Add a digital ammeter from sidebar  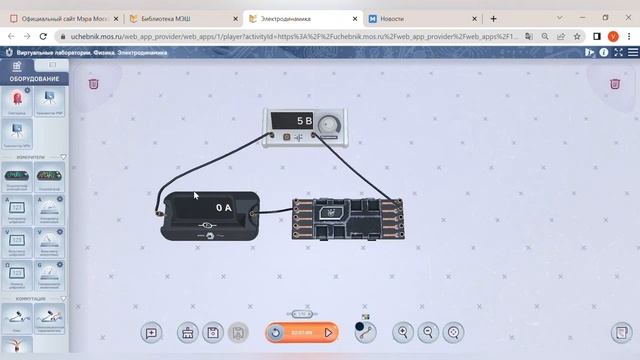[x=17, y=209]
